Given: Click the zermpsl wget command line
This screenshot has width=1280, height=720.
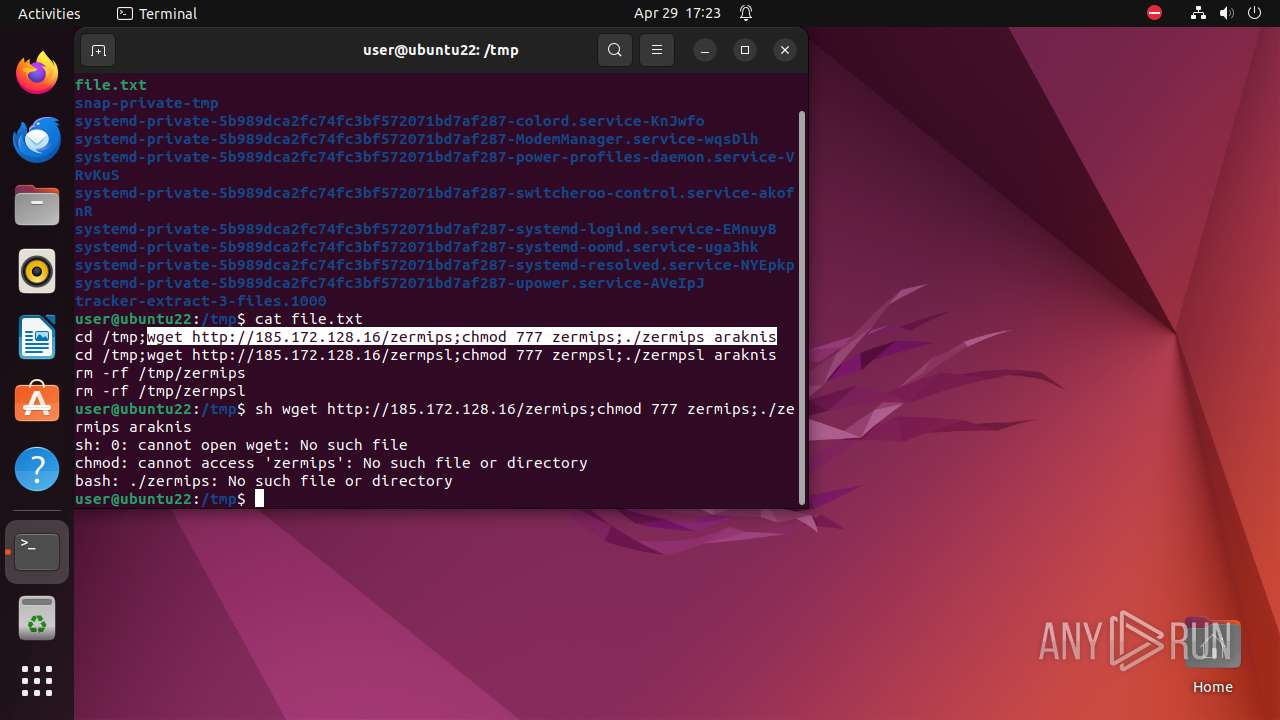Looking at the screenshot, I should (x=426, y=355).
